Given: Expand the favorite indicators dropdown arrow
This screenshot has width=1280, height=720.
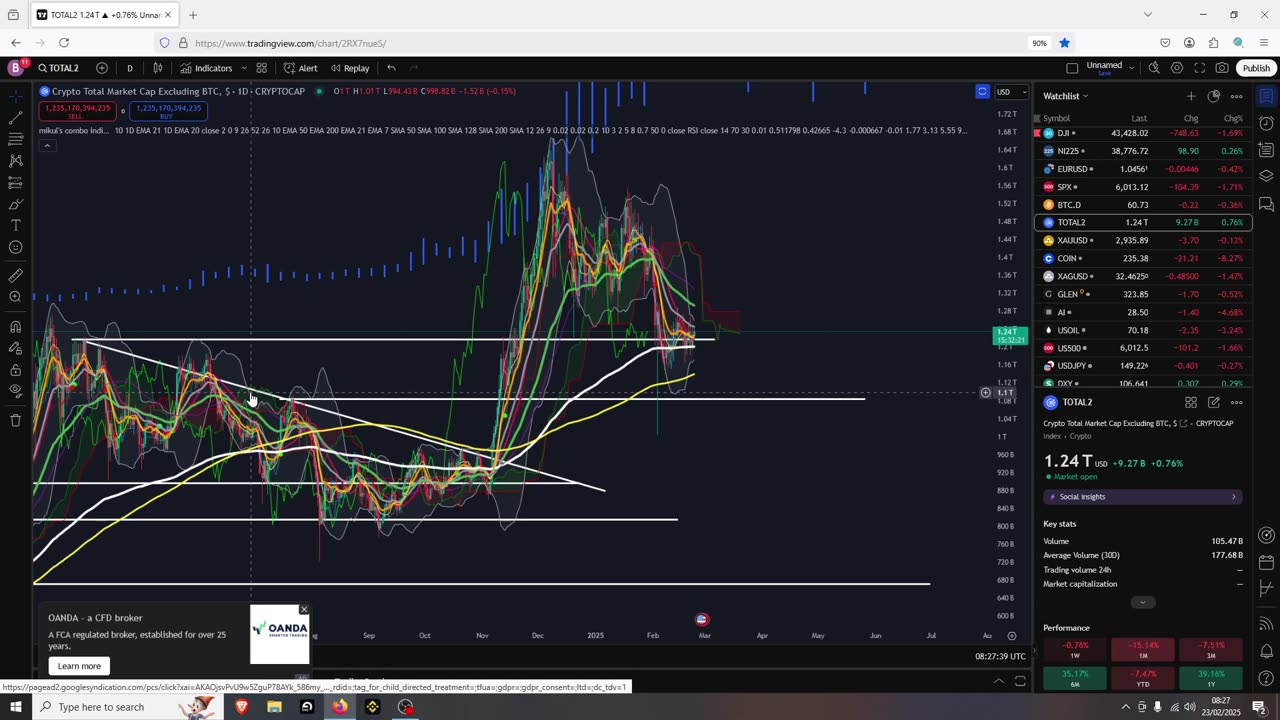Looking at the screenshot, I should tap(244, 68).
